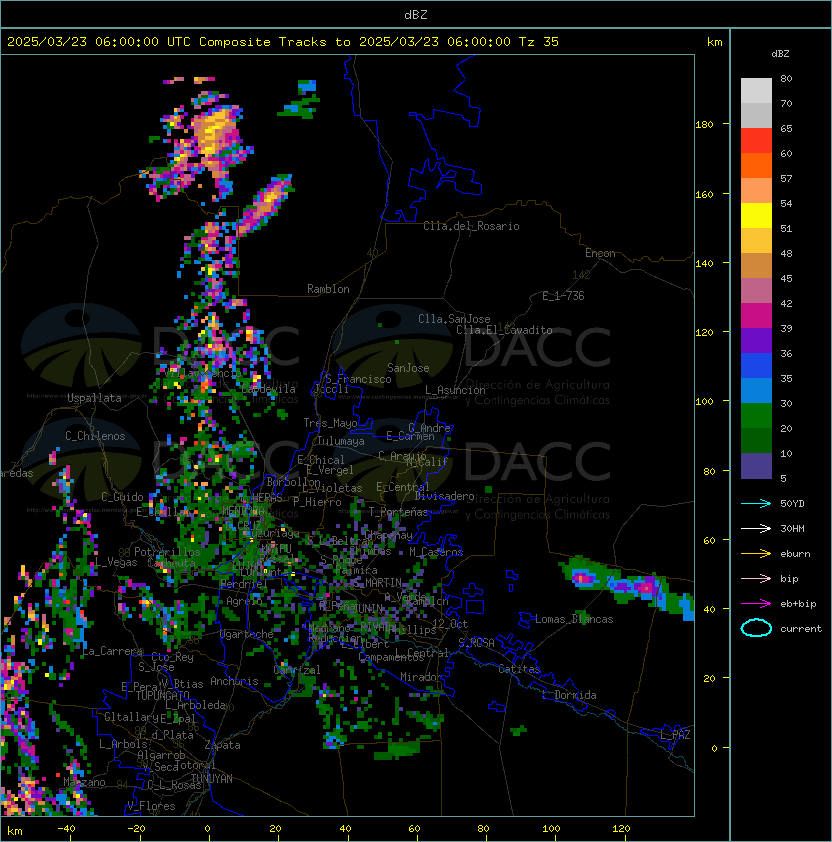Pick the light blue 30–35 dBZ swatch

[756, 390]
